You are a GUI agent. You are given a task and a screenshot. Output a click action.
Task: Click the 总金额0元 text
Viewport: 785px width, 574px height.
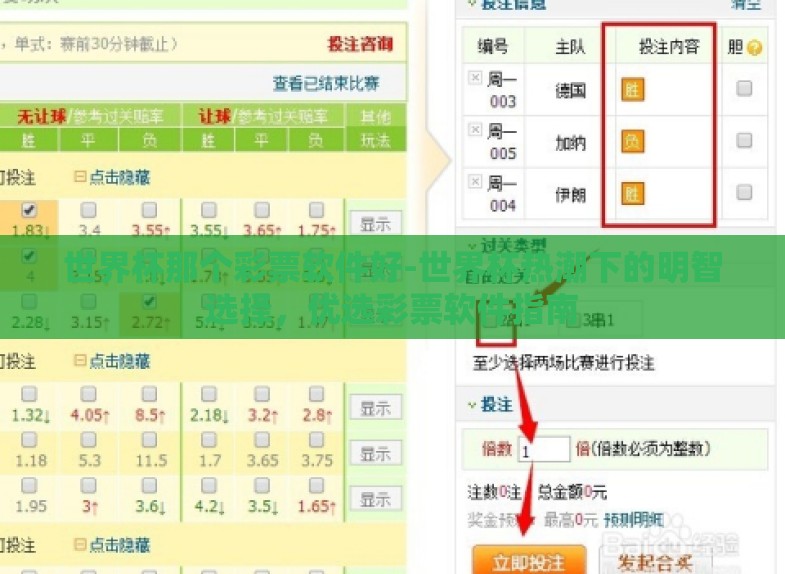[572, 492]
